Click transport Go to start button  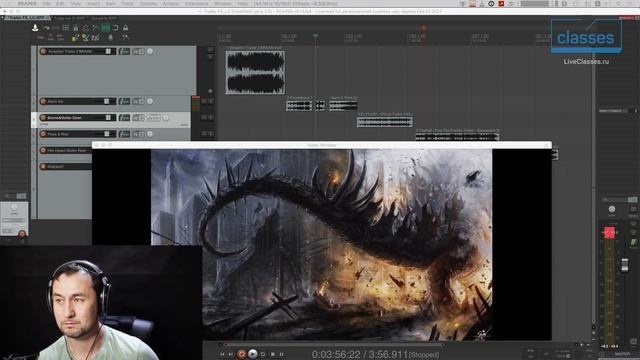click(222, 354)
